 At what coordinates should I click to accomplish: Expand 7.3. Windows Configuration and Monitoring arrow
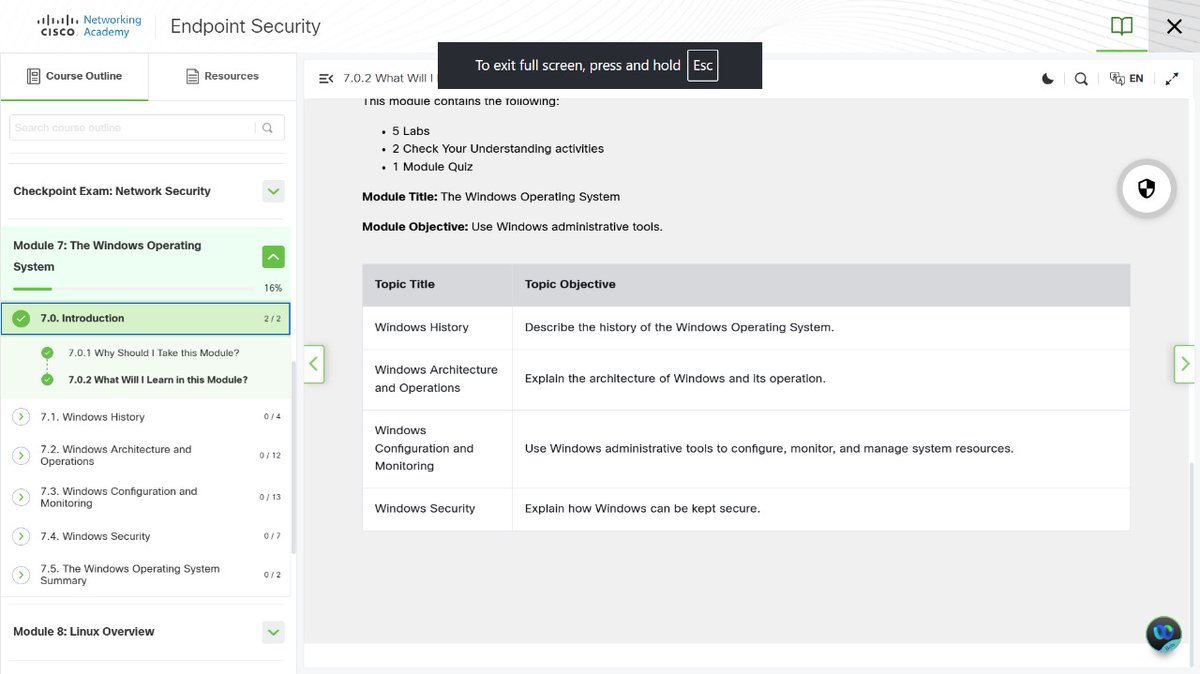coord(21,497)
